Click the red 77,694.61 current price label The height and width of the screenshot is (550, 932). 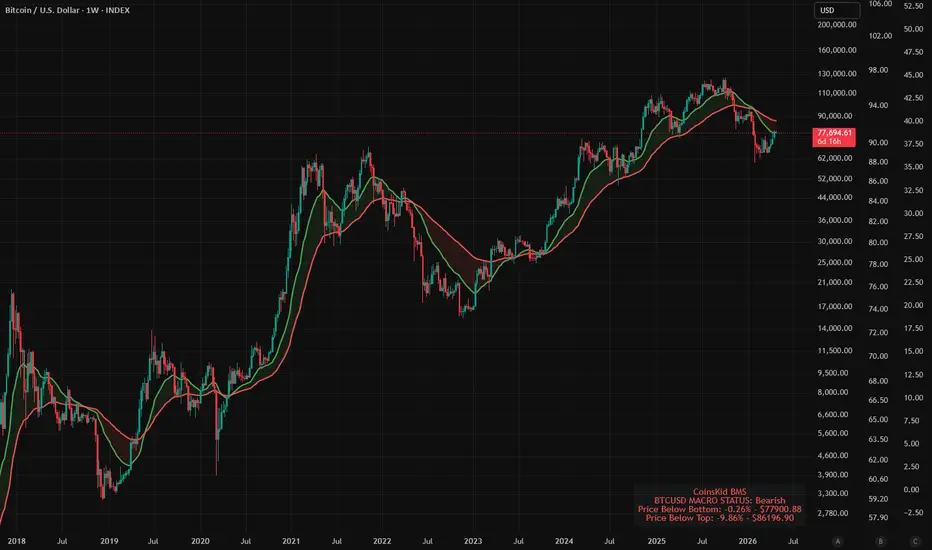pyautogui.click(x=834, y=133)
